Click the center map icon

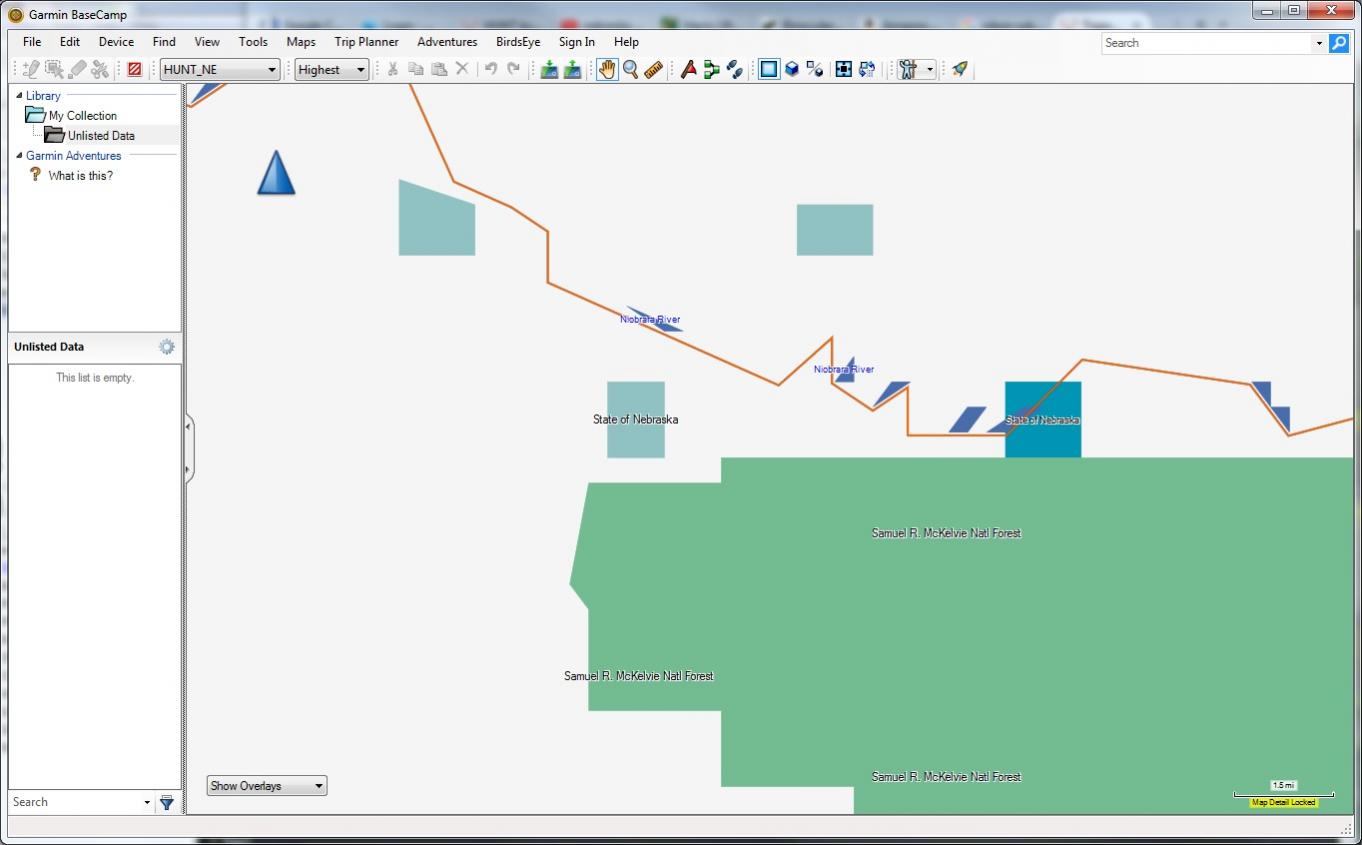(844, 69)
